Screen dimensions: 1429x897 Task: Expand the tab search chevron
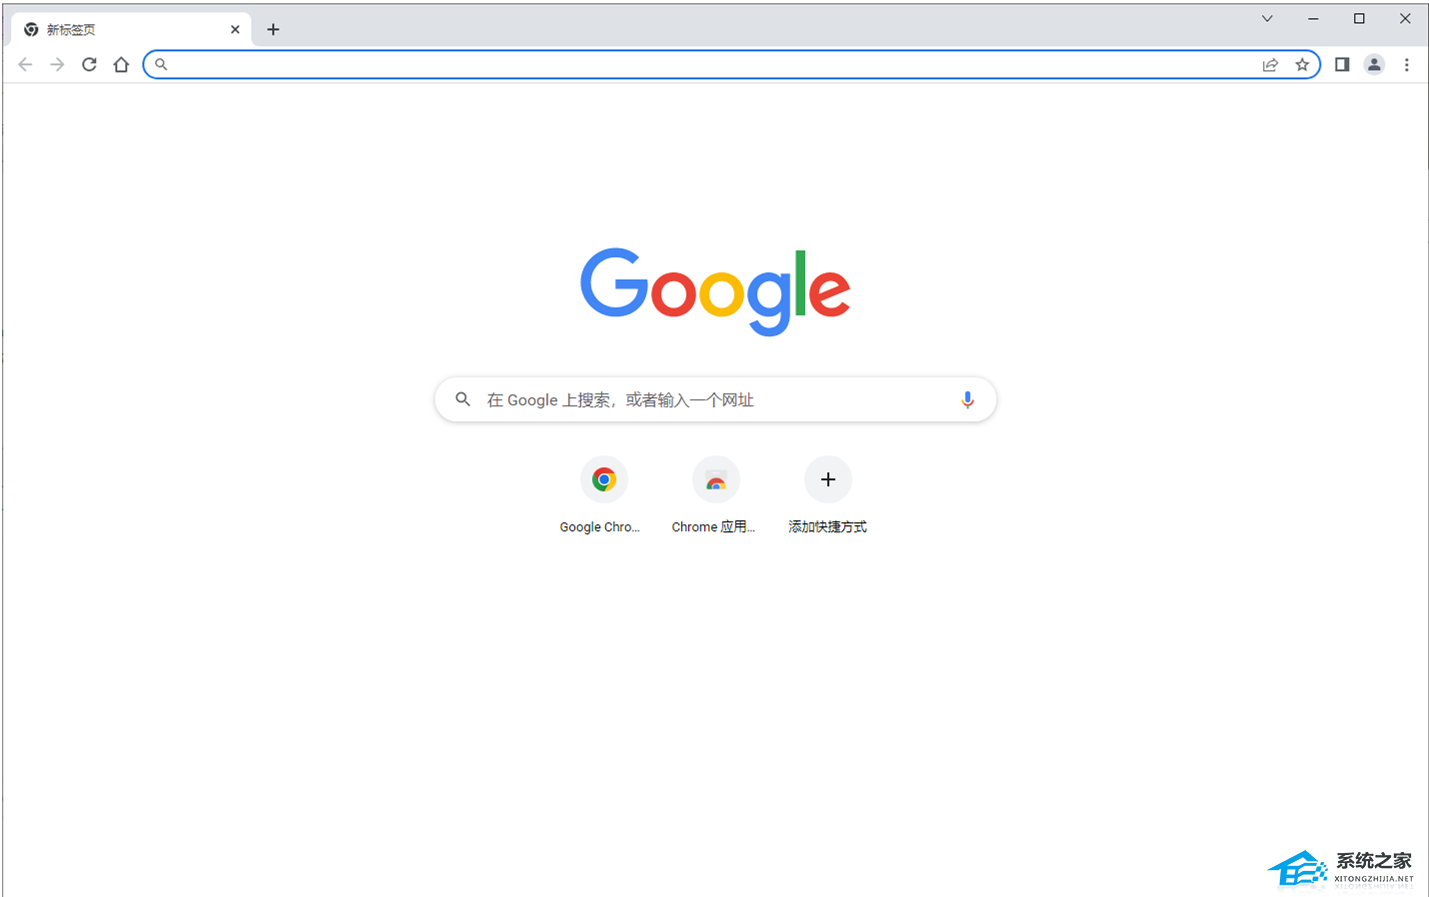1267,19
